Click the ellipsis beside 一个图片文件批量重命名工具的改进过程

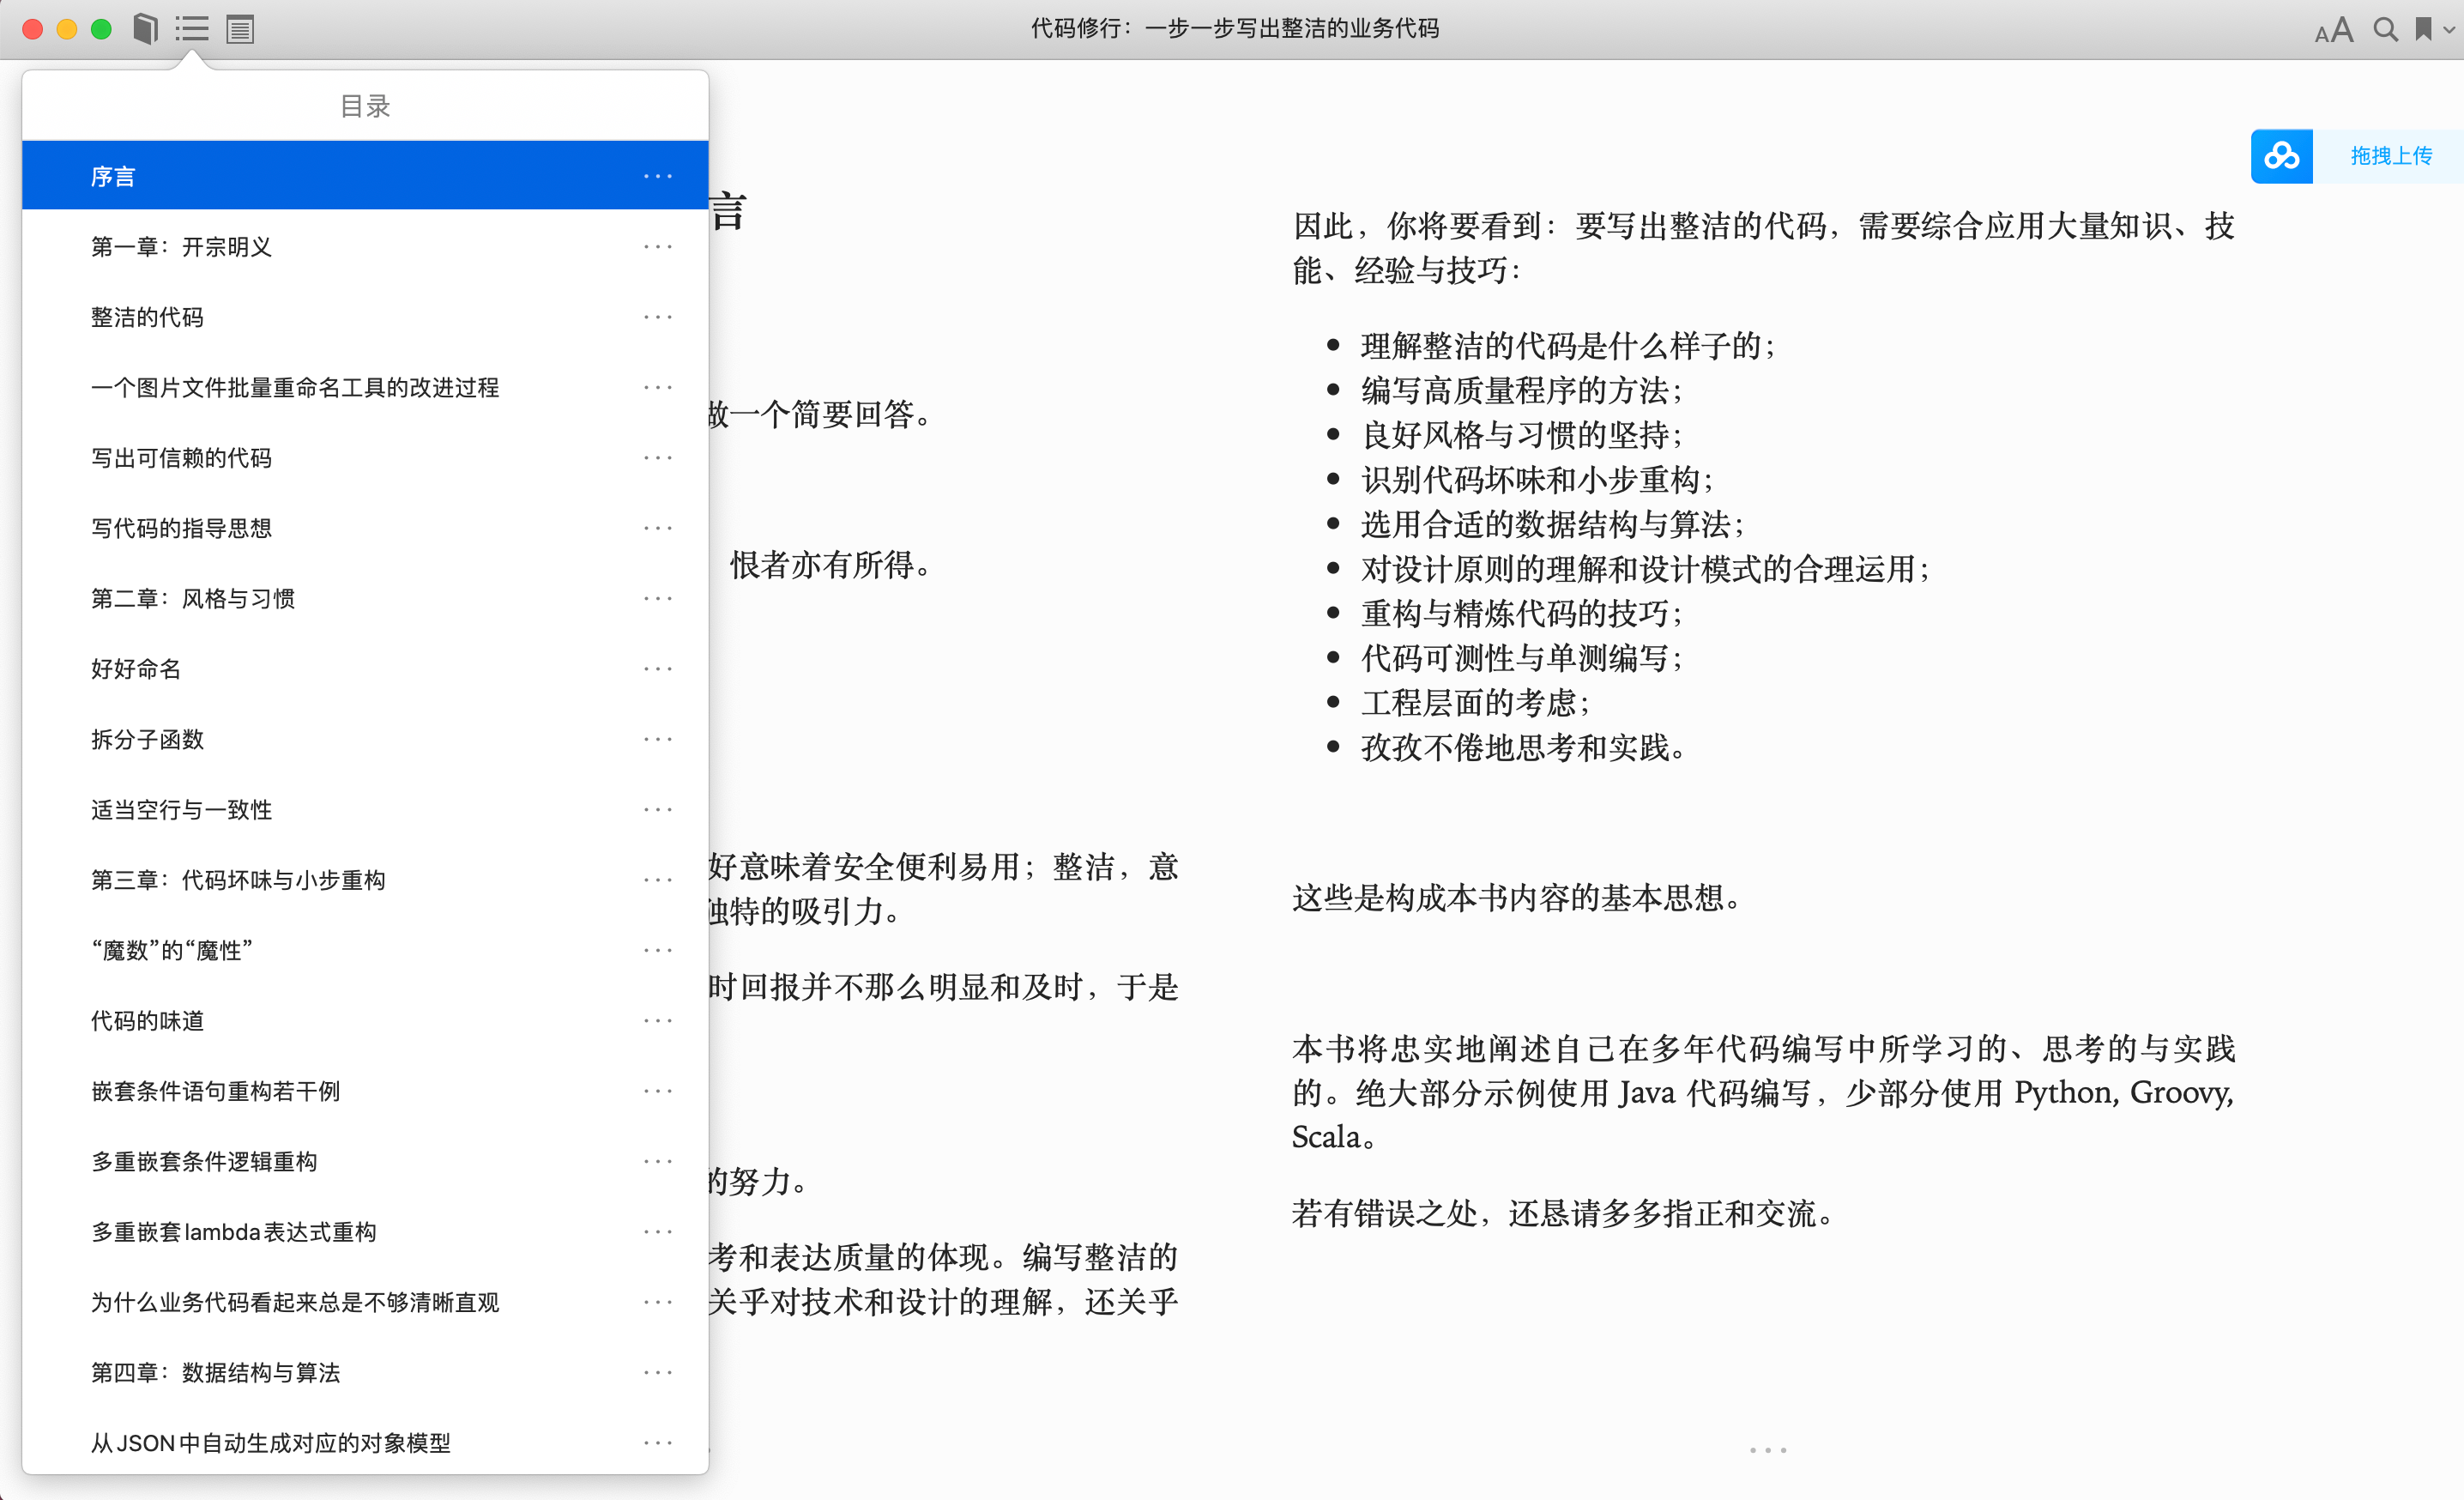[x=658, y=387]
